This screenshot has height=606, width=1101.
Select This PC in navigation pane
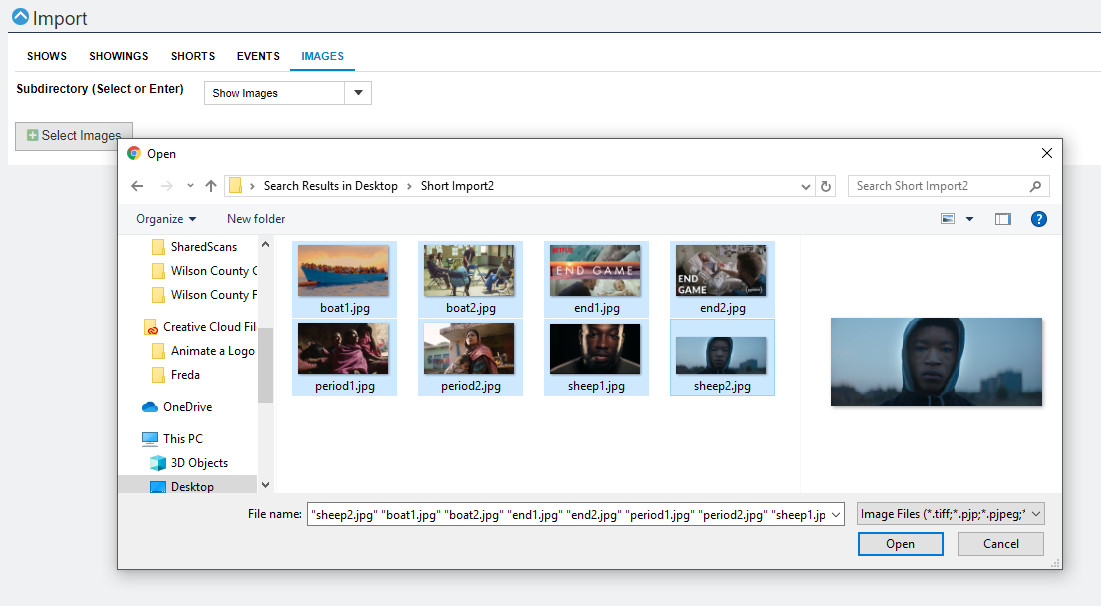point(172,439)
